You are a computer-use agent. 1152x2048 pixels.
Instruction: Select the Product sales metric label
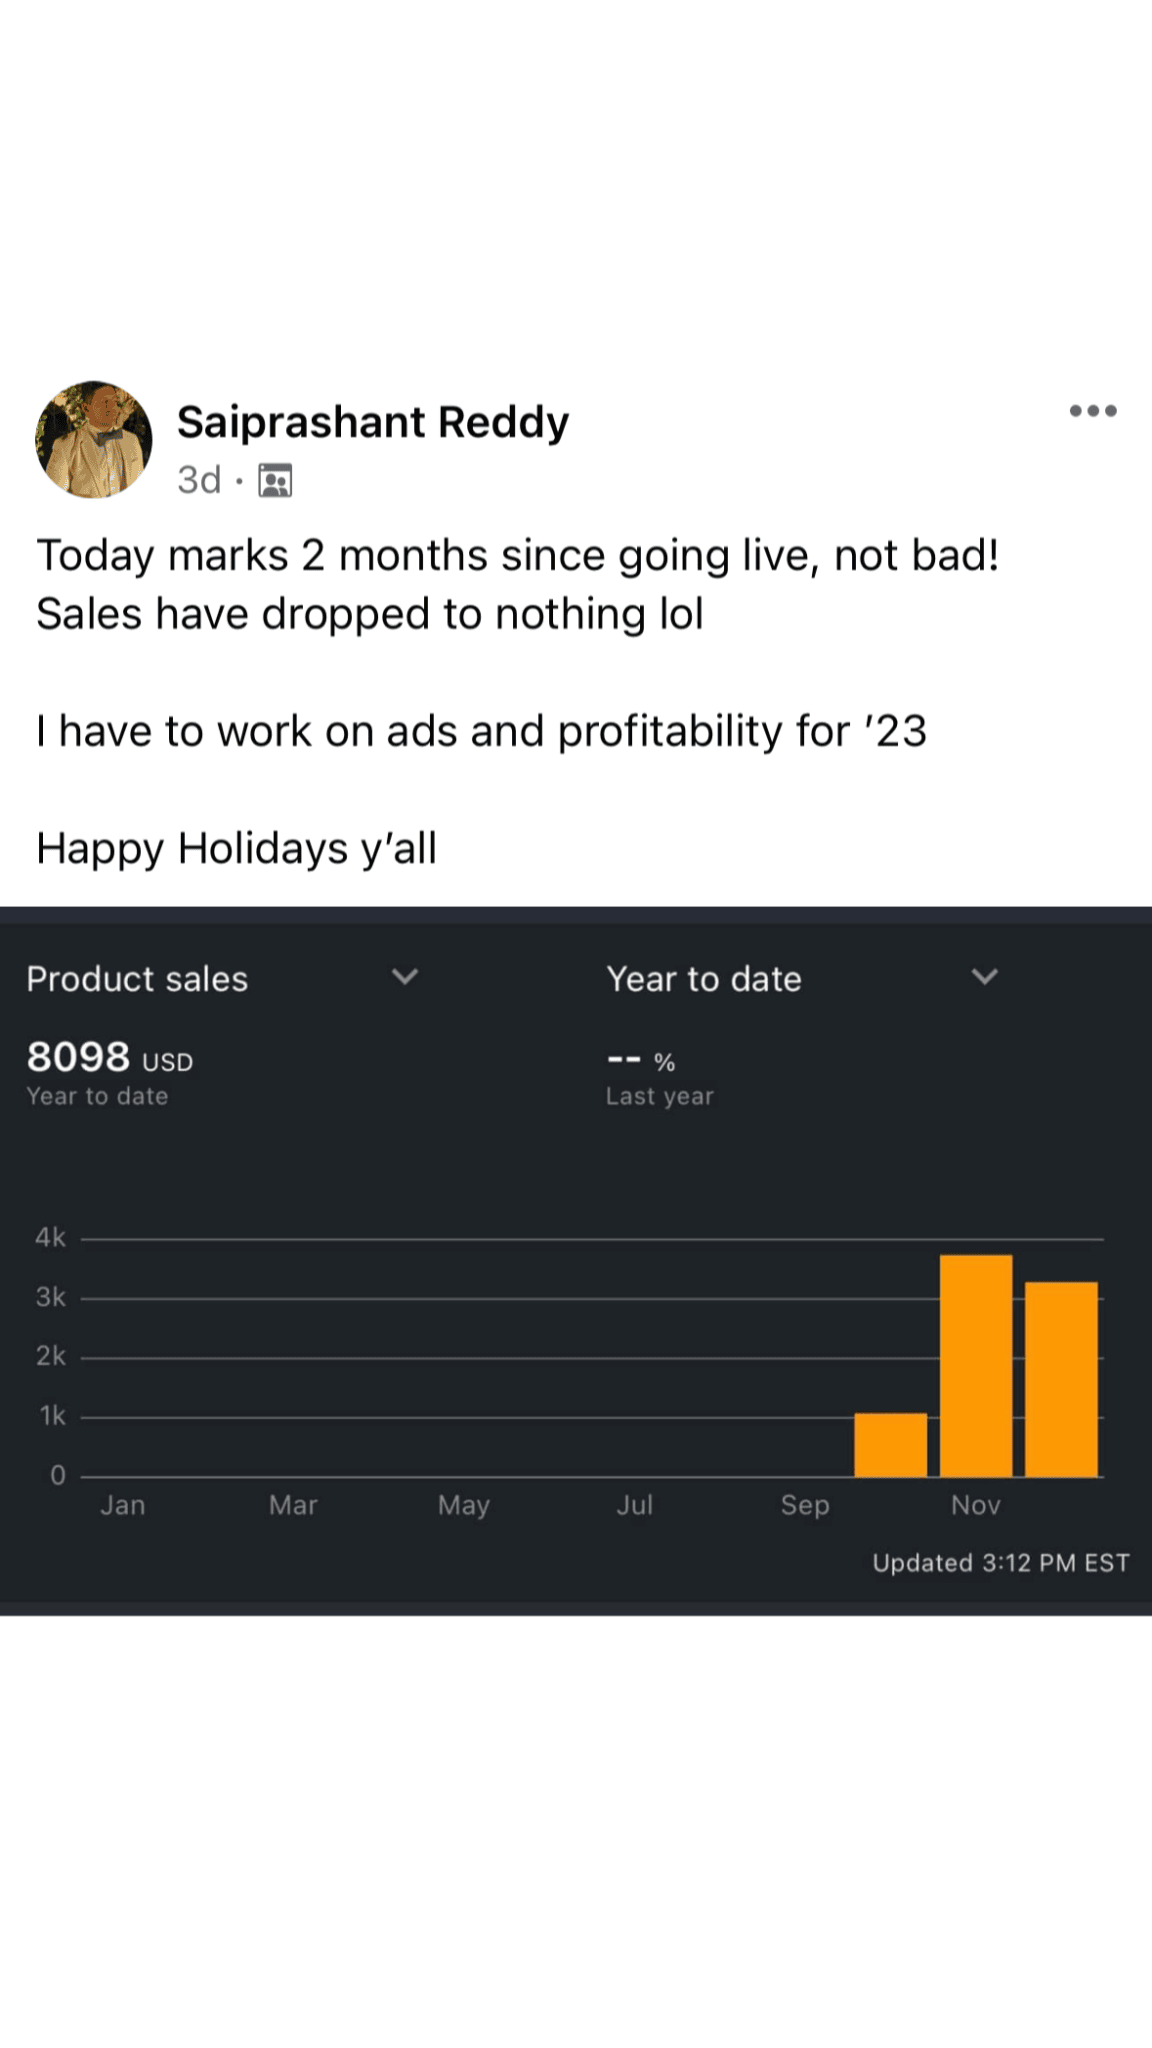click(x=137, y=979)
